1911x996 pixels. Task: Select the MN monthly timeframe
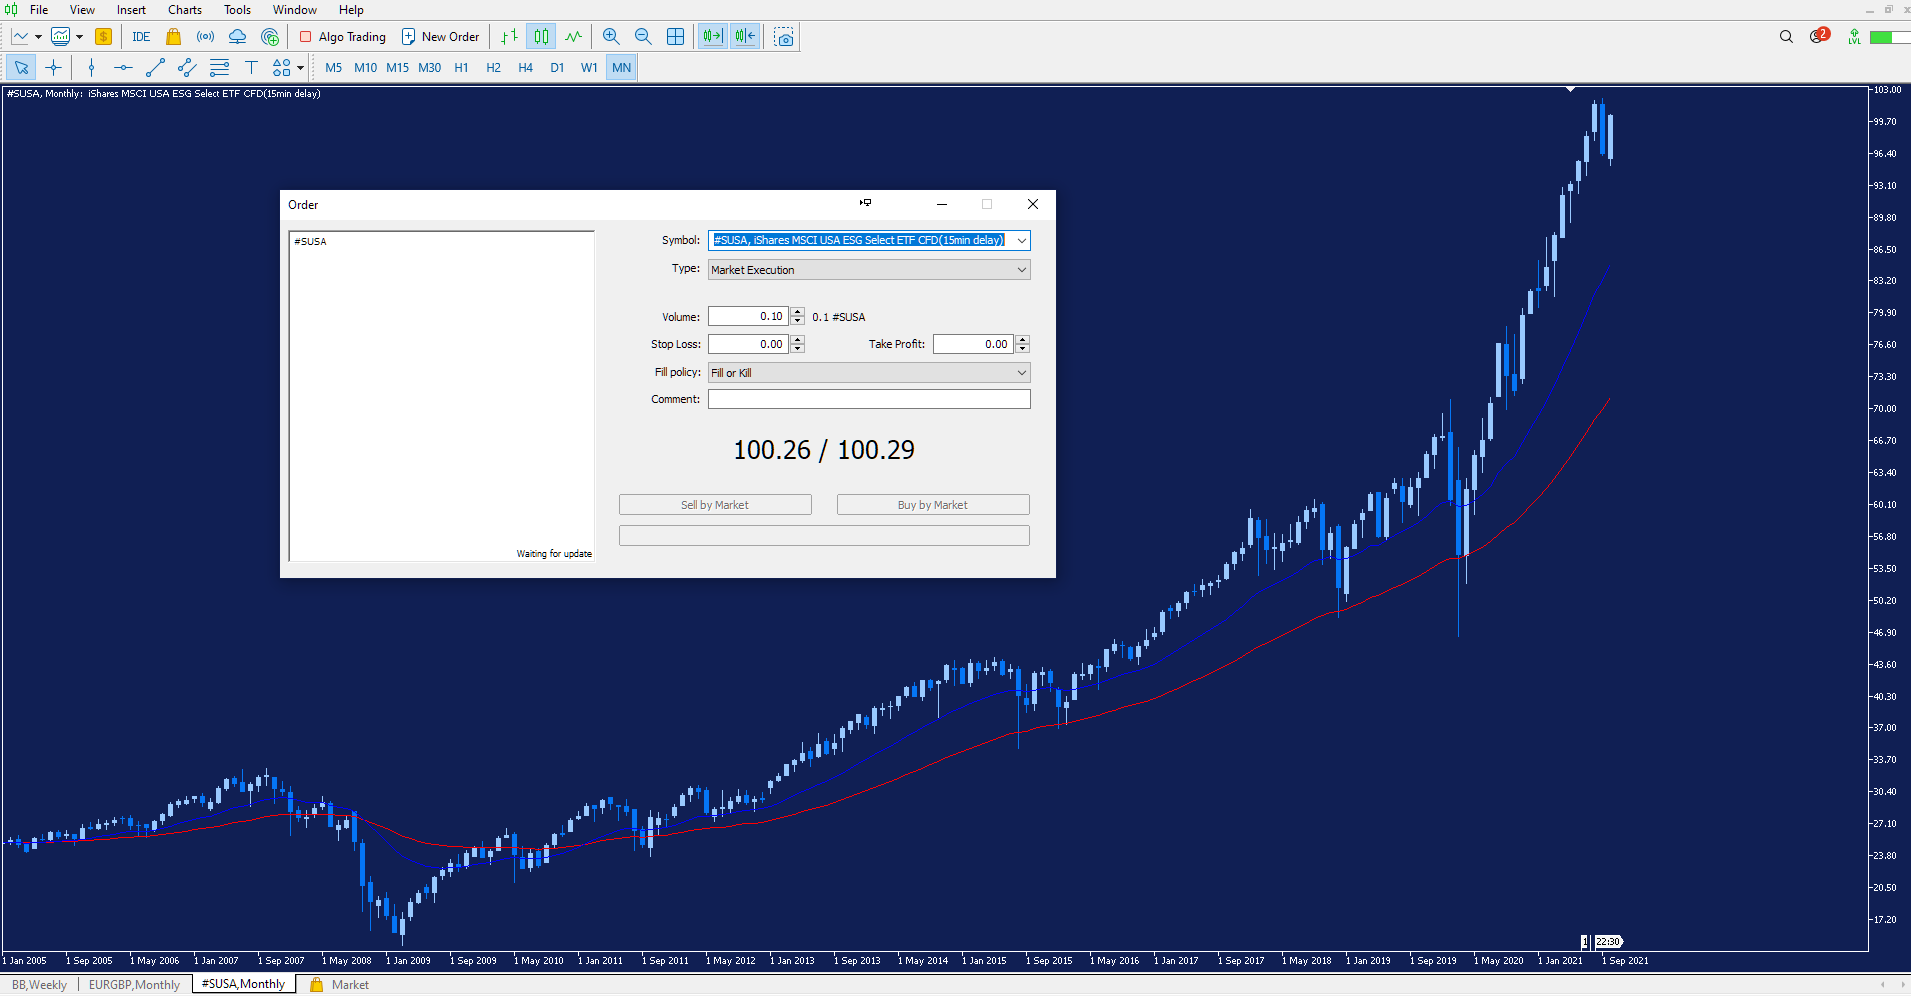[621, 67]
